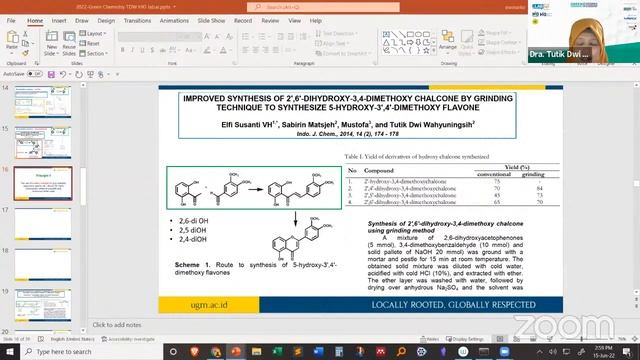Click the Accessibility Investigate status button
This screenshot has height=360, width=640.
click(128, 339)
